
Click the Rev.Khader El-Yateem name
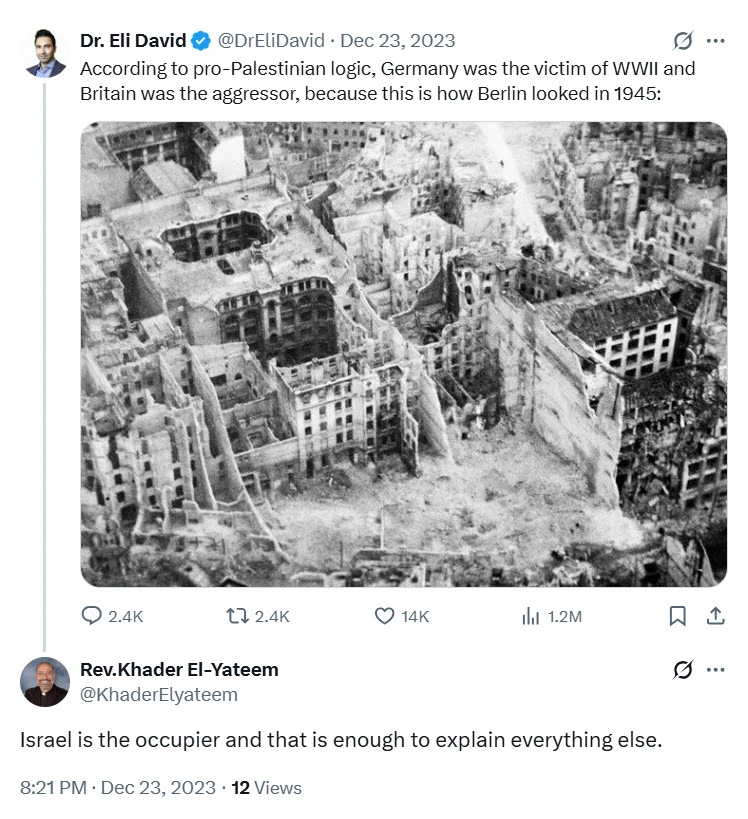pyautogui.click(x=179, y=669)
